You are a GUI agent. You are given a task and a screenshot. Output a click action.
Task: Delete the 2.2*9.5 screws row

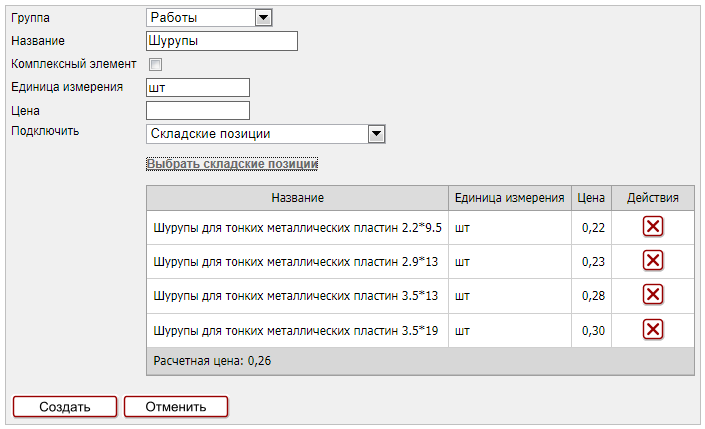point(652,227)
